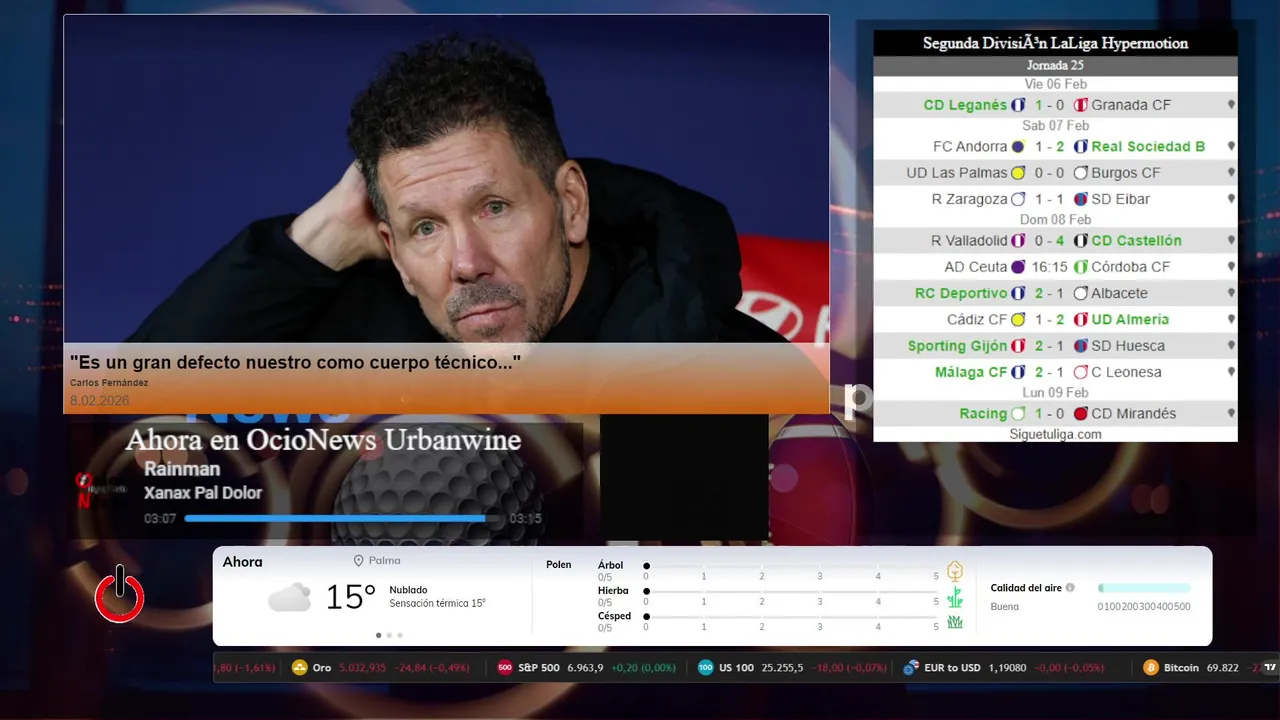The width and height of the screenshot is (1280, 720).
Task: Click the Granada CF club crest
Action: pos(1080,105)
